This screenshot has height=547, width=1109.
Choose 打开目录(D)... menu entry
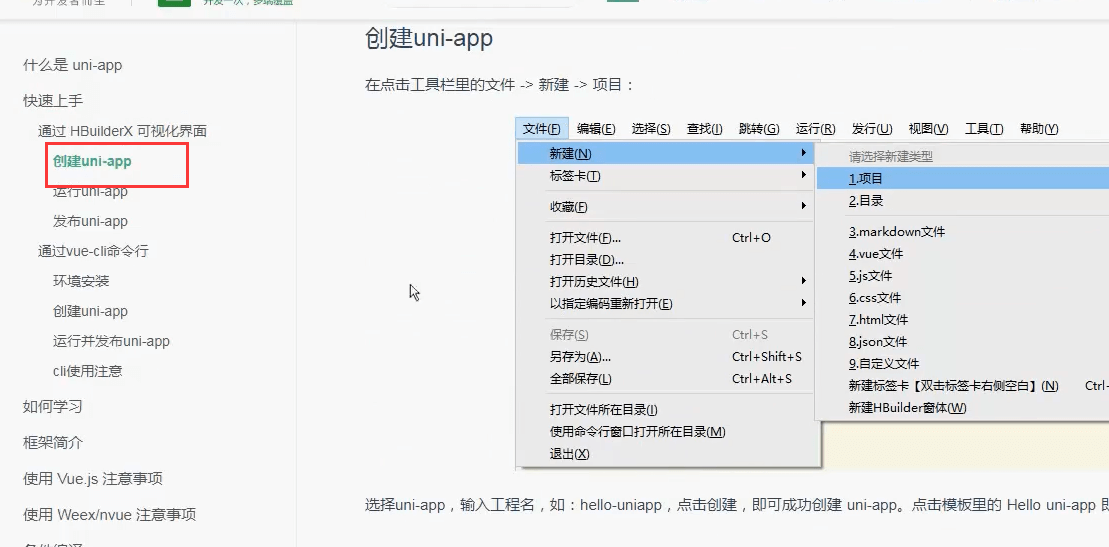[x=666, y=260]
